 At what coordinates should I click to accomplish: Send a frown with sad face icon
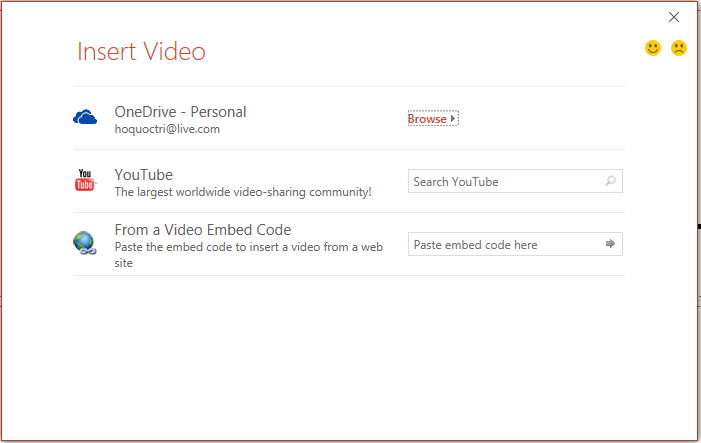(x=679, y=48)
